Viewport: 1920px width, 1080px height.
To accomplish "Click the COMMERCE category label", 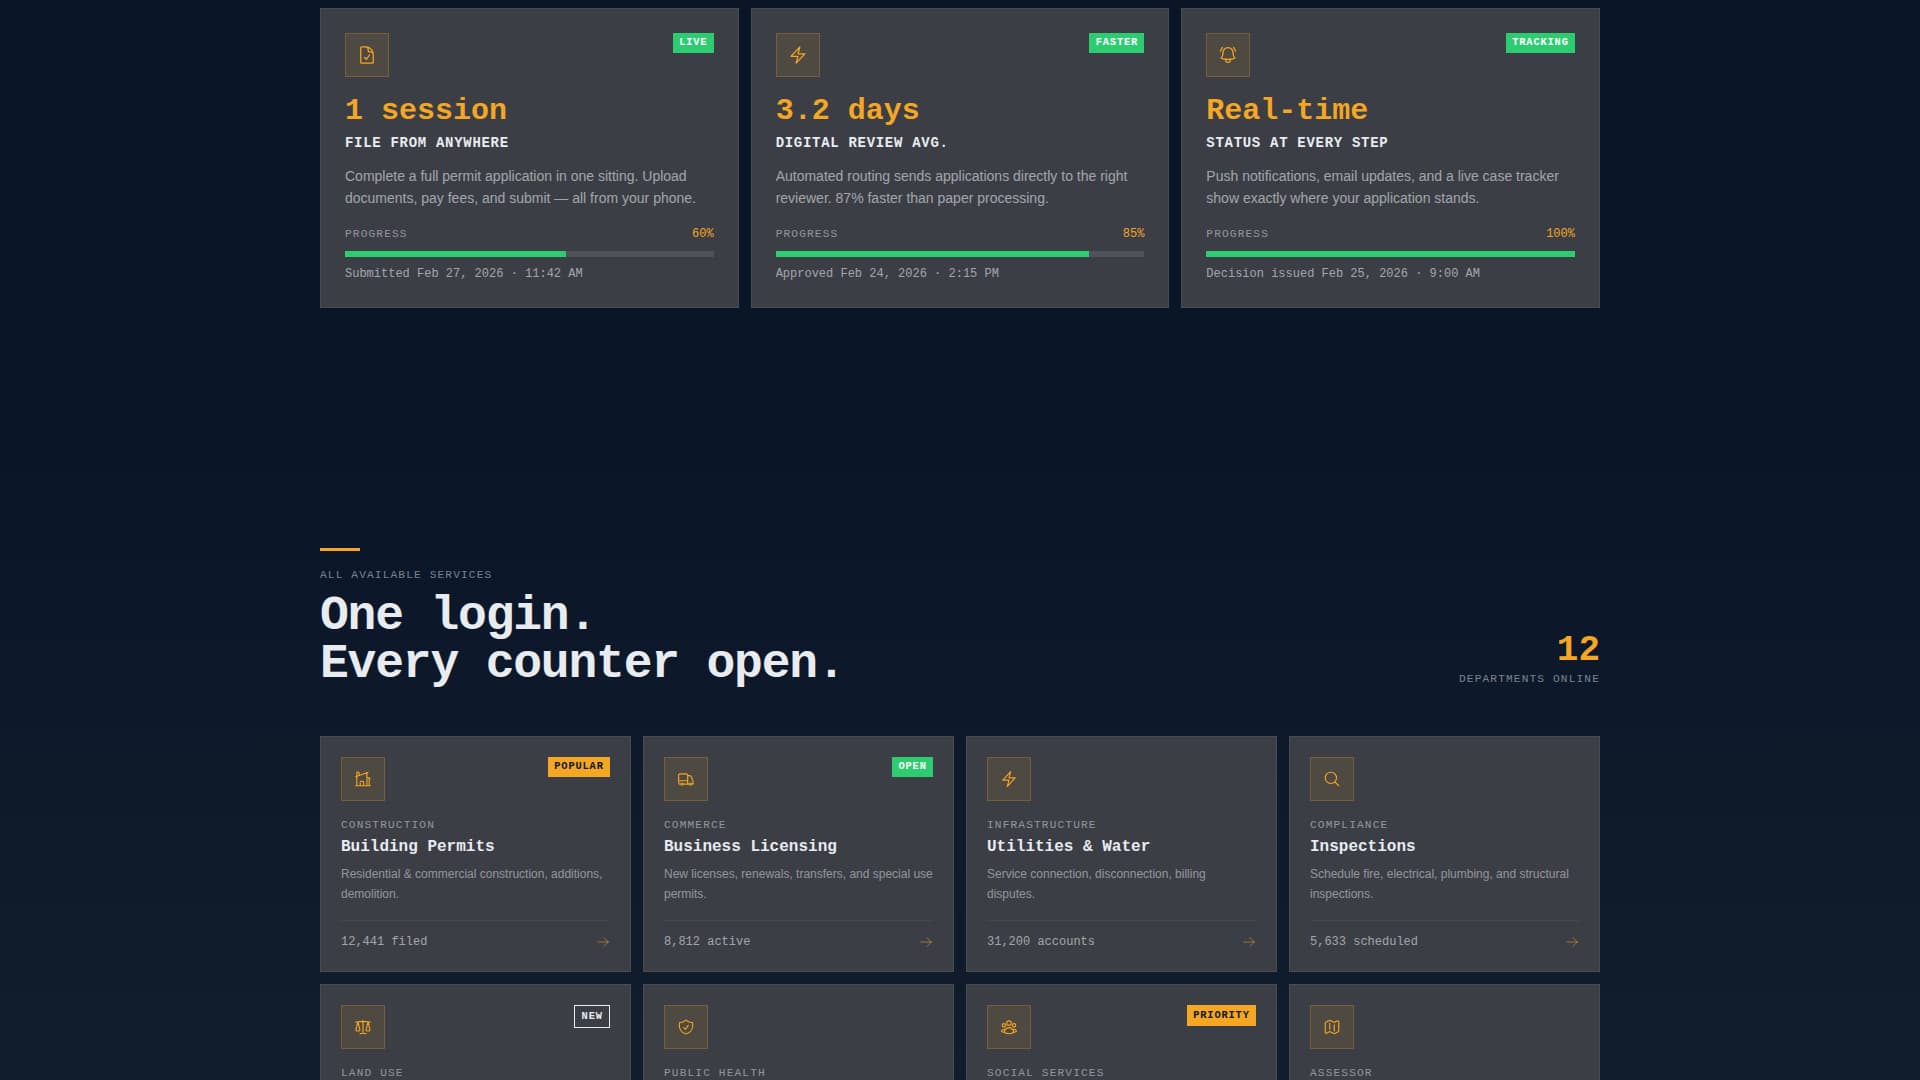I will tap(695, 825).
